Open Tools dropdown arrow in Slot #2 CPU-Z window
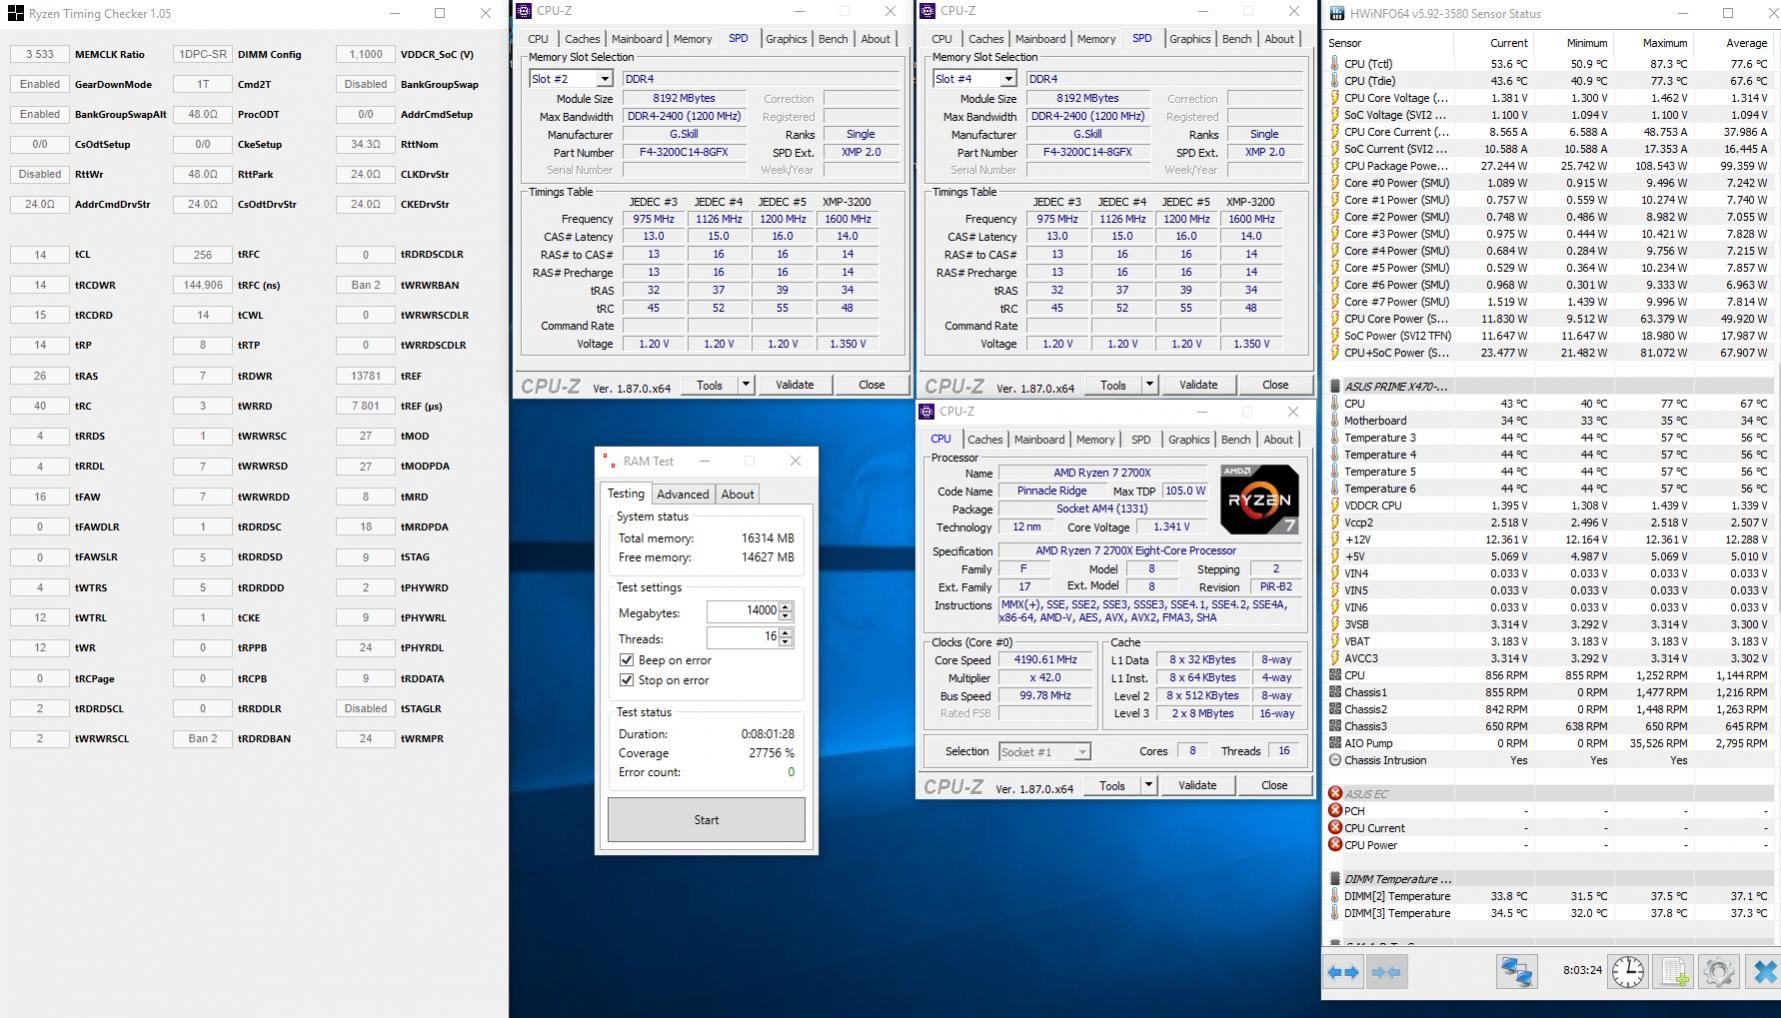The width and height of the screenshot is (1781, 1018). pyautogui.click(x=745, y=384)
